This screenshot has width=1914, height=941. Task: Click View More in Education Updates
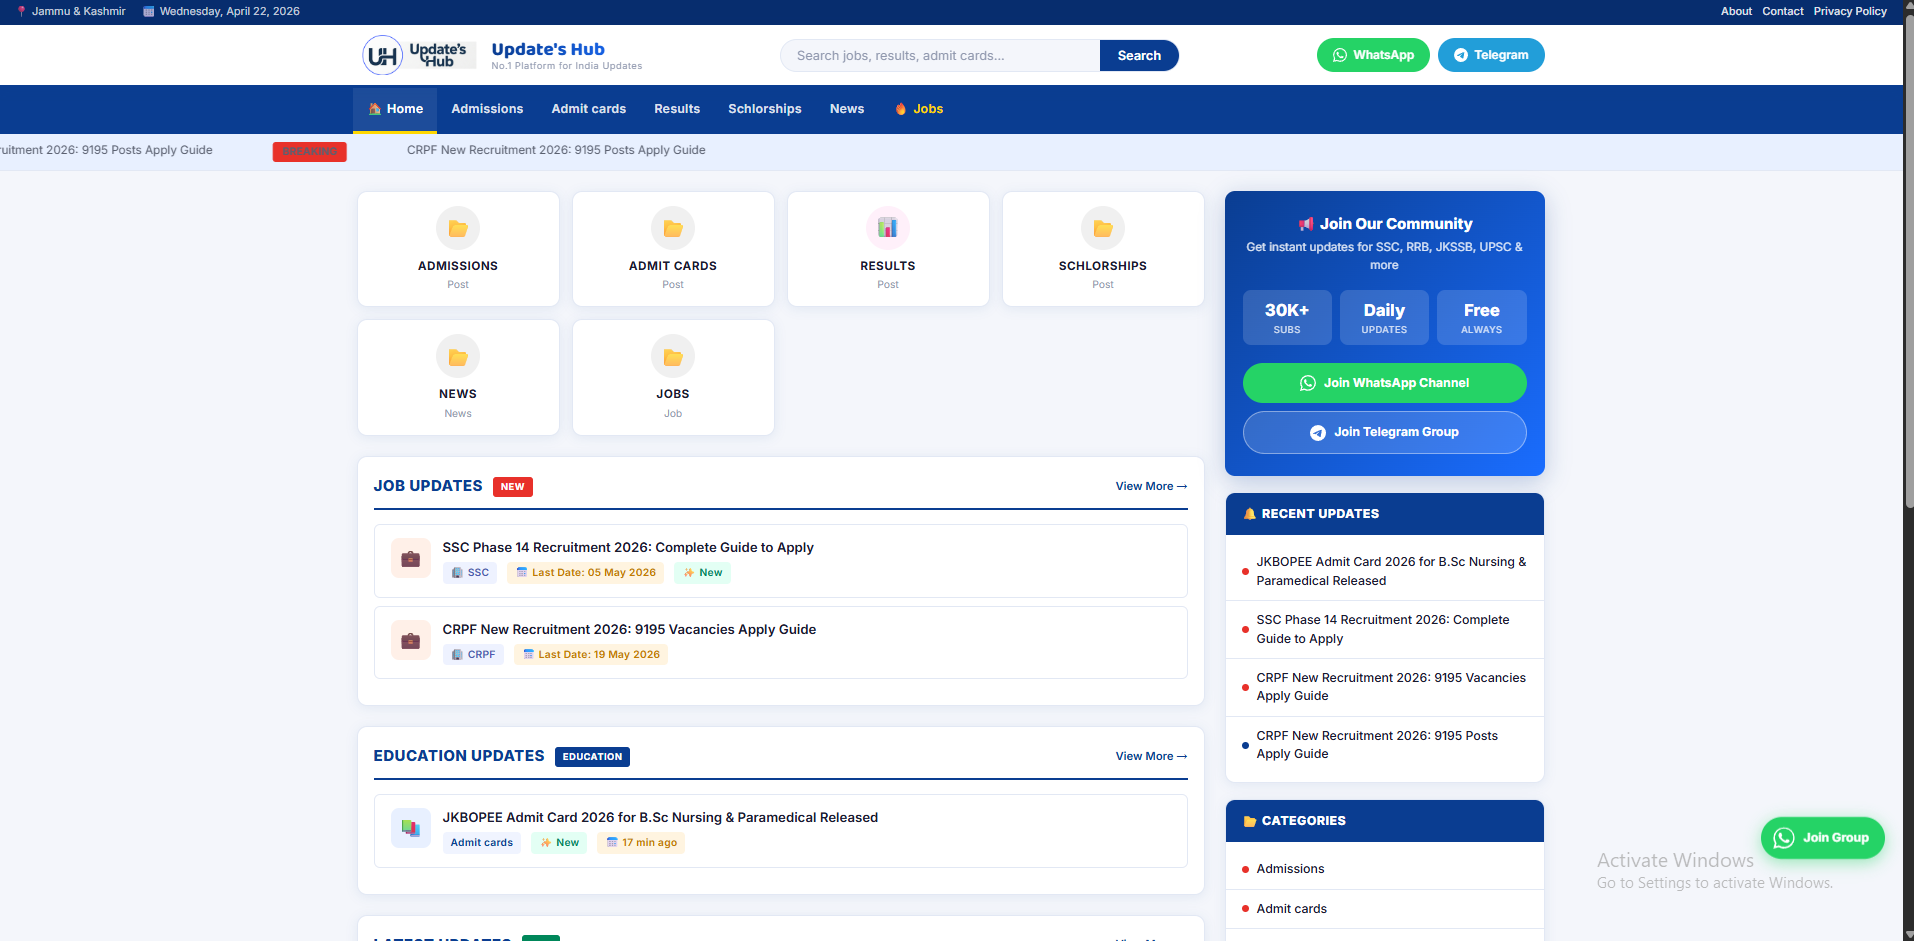click(1151, 757)
